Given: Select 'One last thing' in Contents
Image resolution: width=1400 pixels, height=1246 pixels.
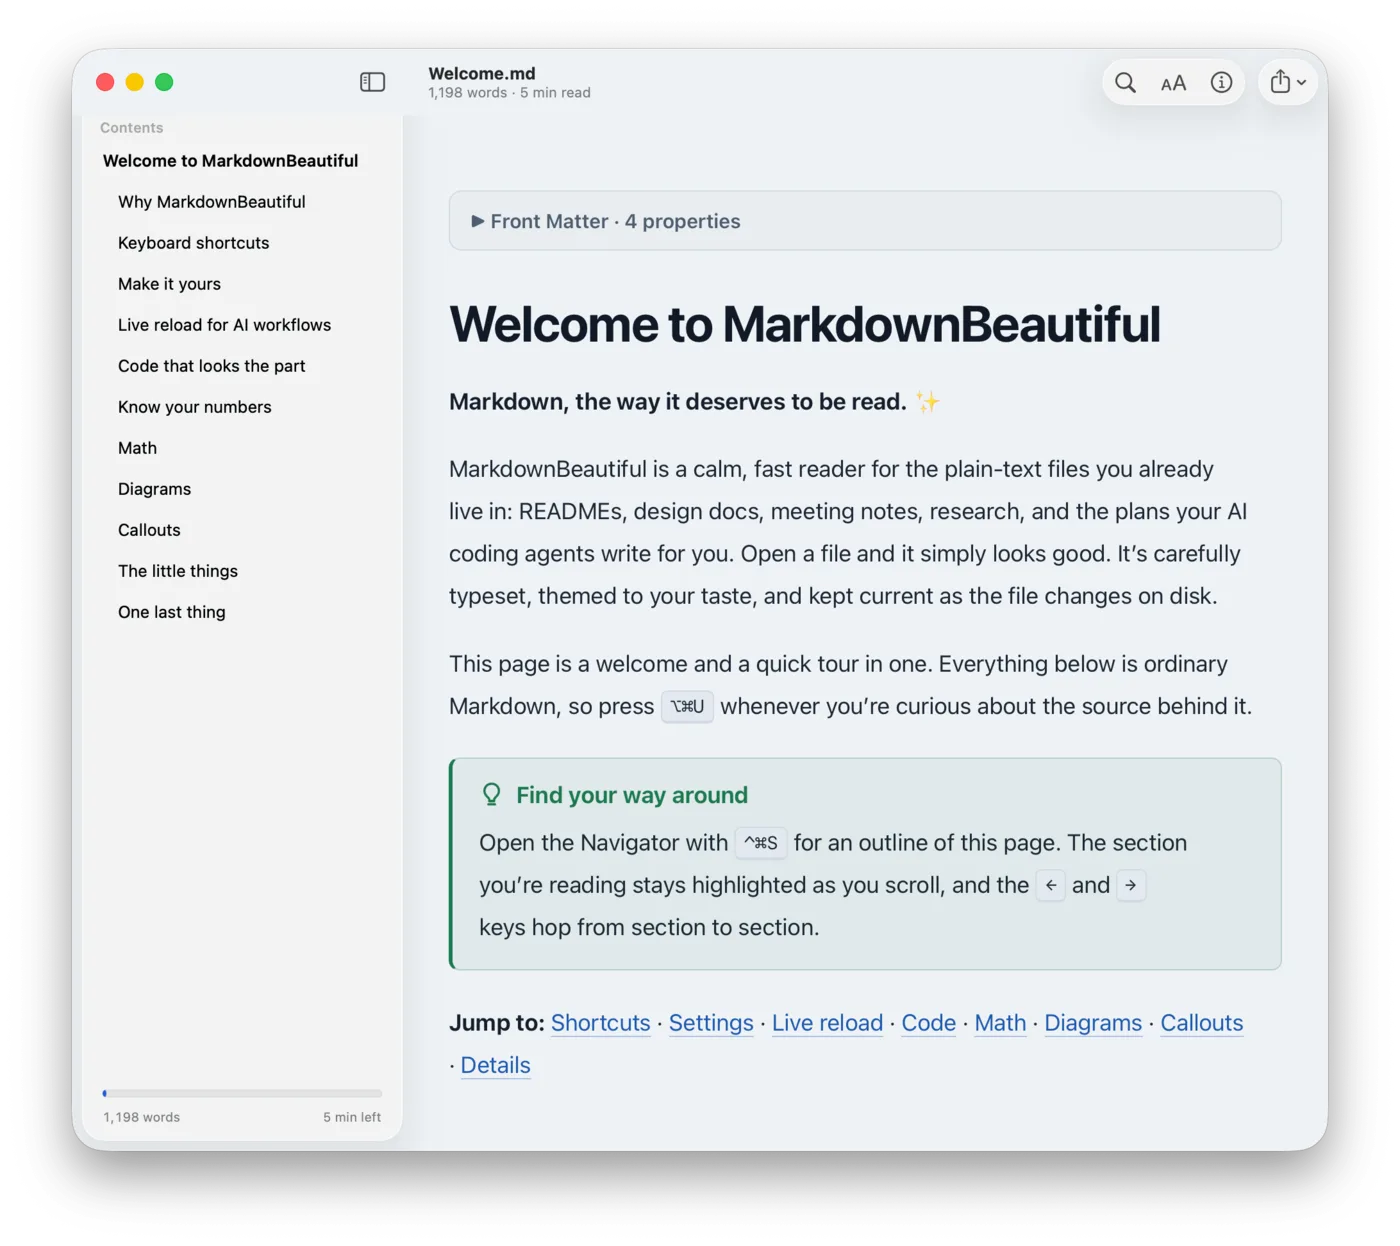Looking at the screenshot, I should click(x=172, y=612).
